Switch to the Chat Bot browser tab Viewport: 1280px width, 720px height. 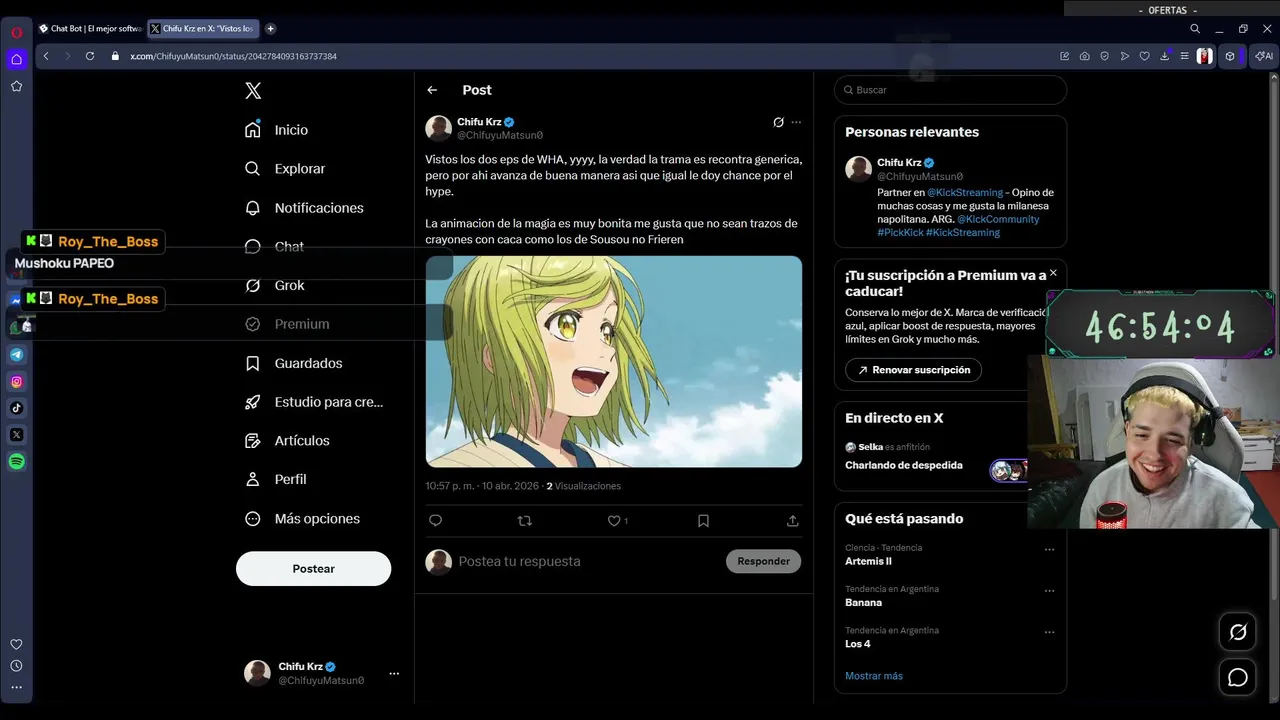89,29
